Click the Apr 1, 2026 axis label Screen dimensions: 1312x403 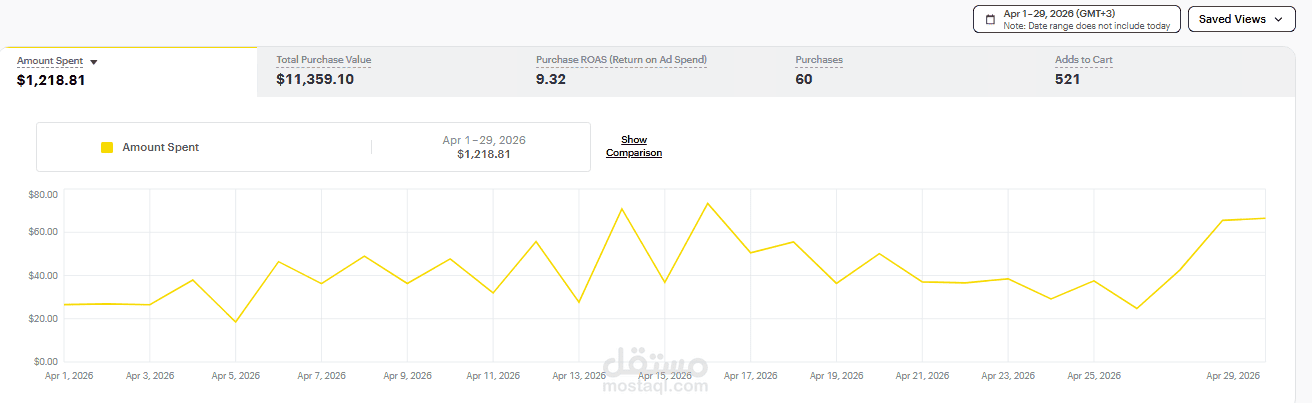pyautogui.click(x=69, y=376)
